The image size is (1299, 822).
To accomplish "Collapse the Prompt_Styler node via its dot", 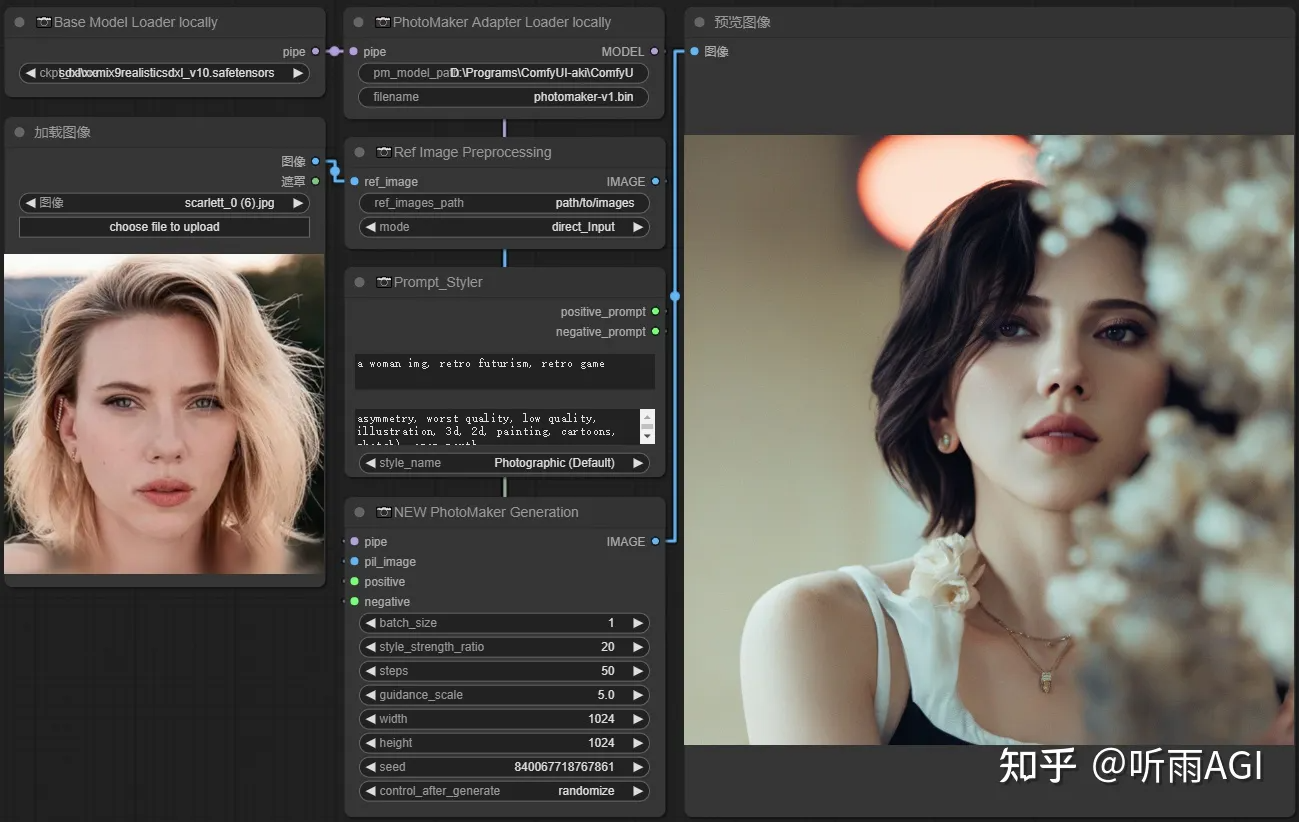I will click(x=359, y=282).
